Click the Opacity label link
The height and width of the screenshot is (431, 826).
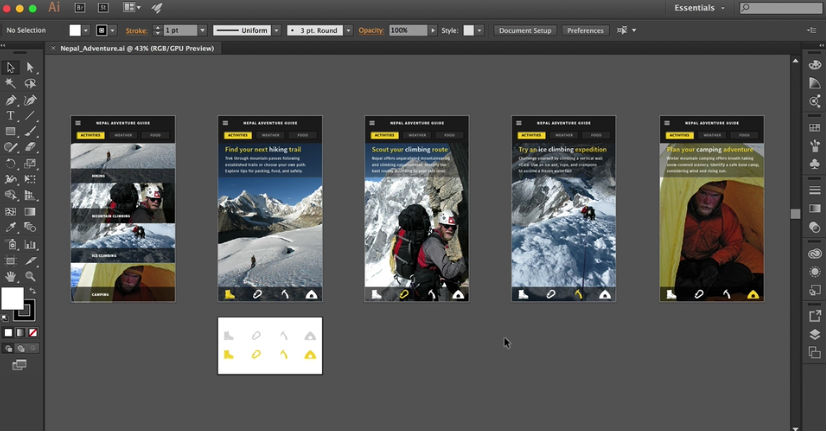click(371, 31)
